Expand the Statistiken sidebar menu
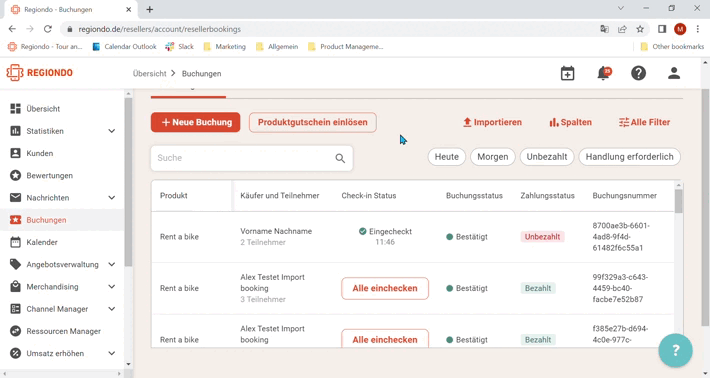The height and width of the screenshot is (378, 710). 62,131
